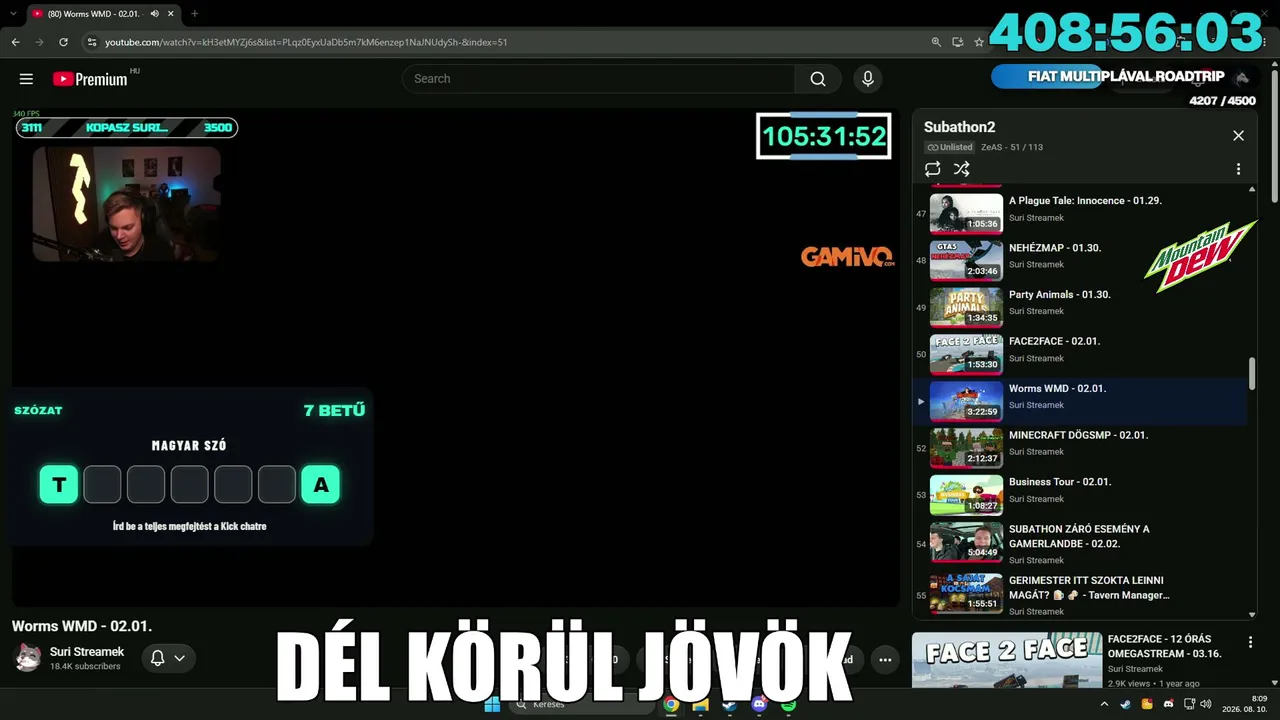The height and width of the screenshot is (720, 1280).
Task: Select the current Worms WMD - 02.01. entry
Action: click(x=1080, y=401)
